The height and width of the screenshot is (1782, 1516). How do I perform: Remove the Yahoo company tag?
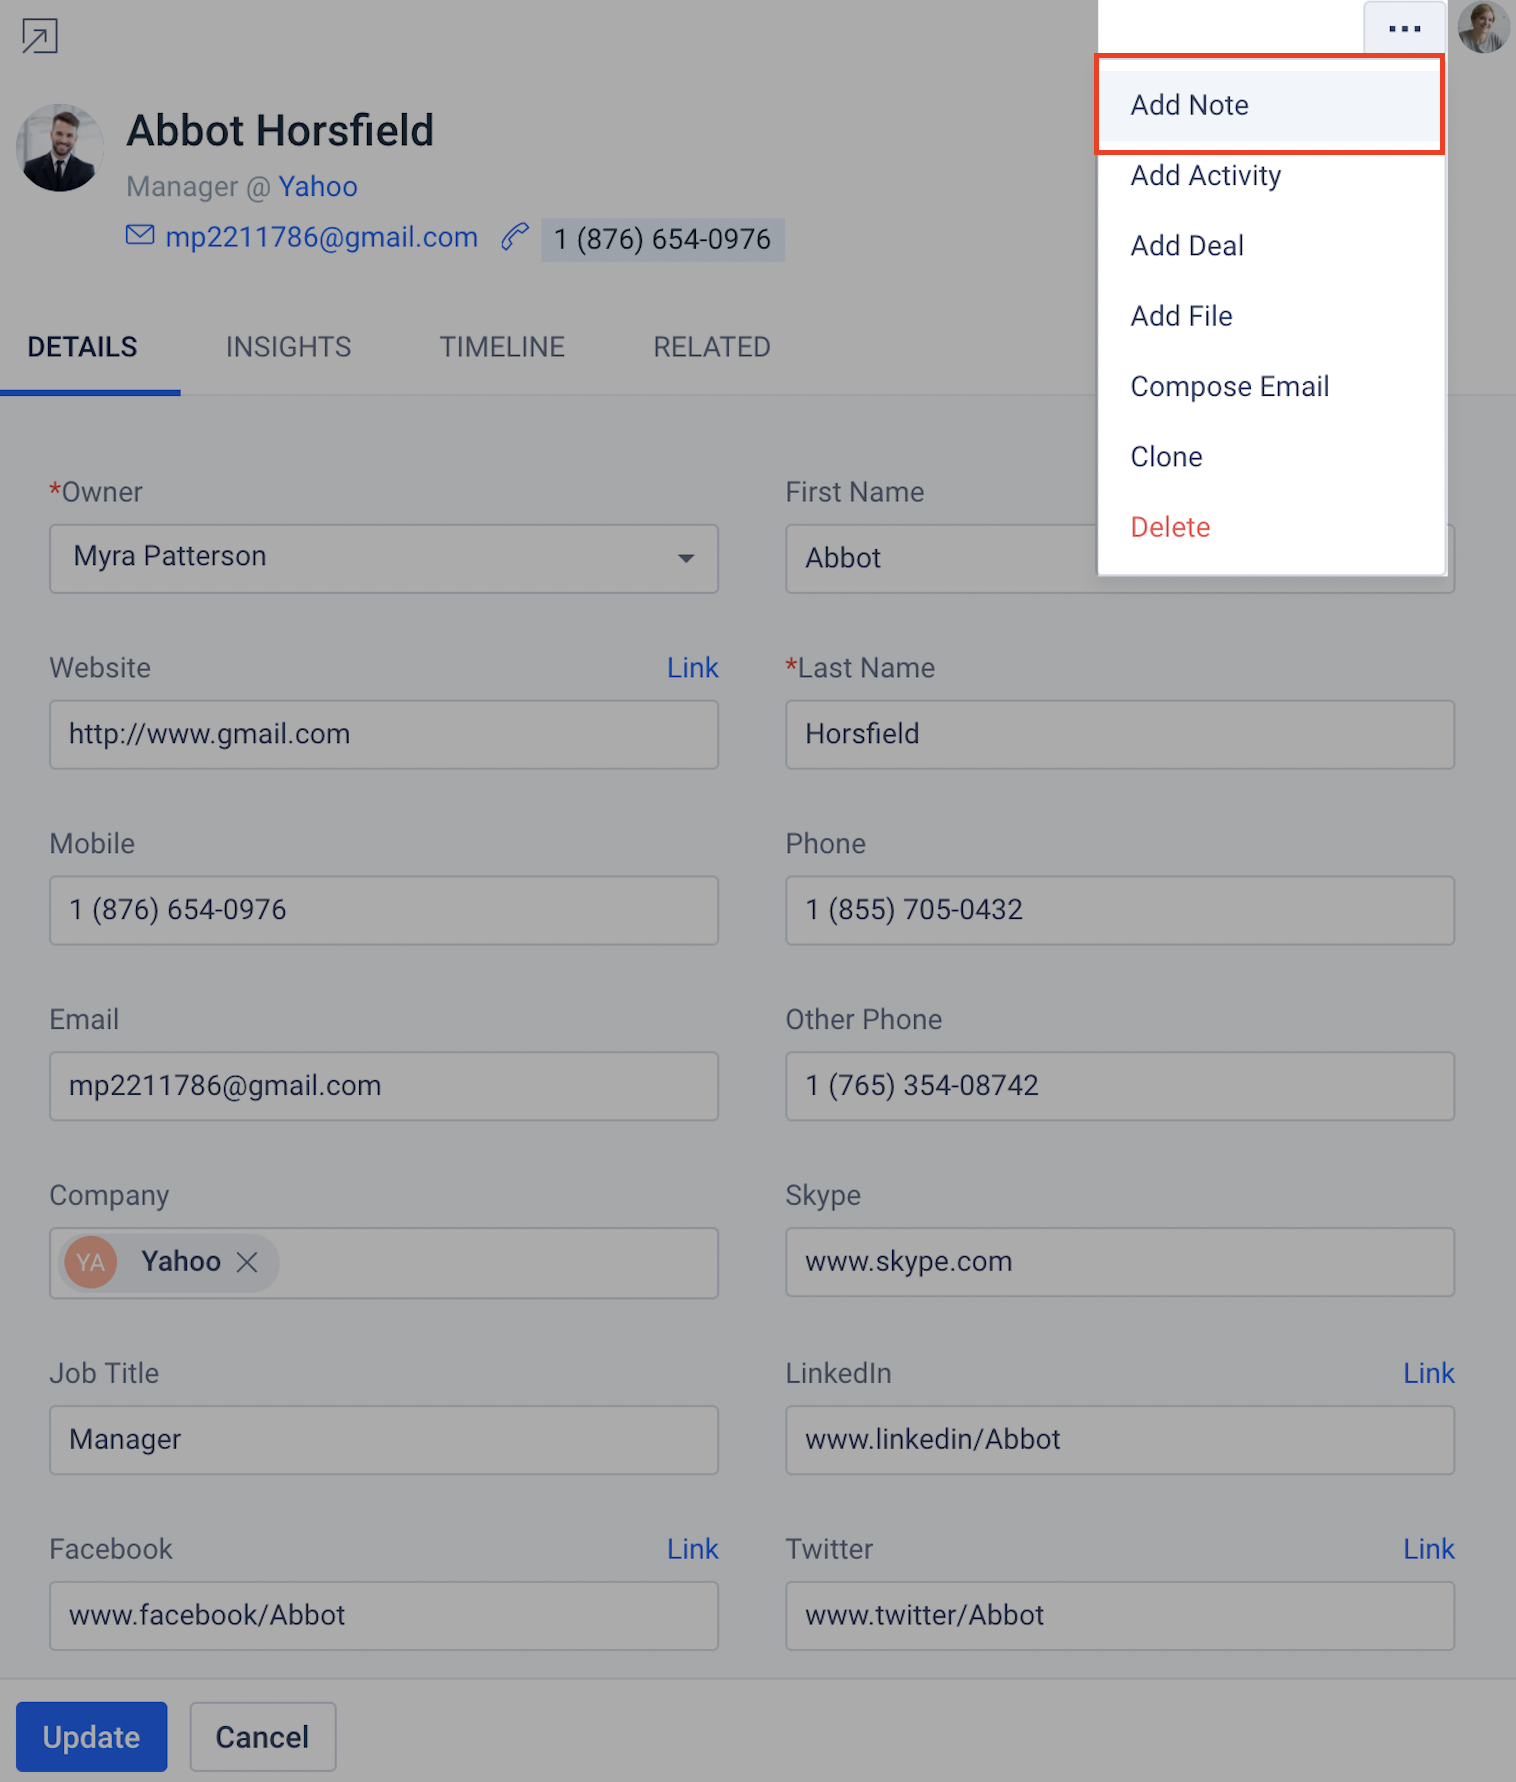247,1262
